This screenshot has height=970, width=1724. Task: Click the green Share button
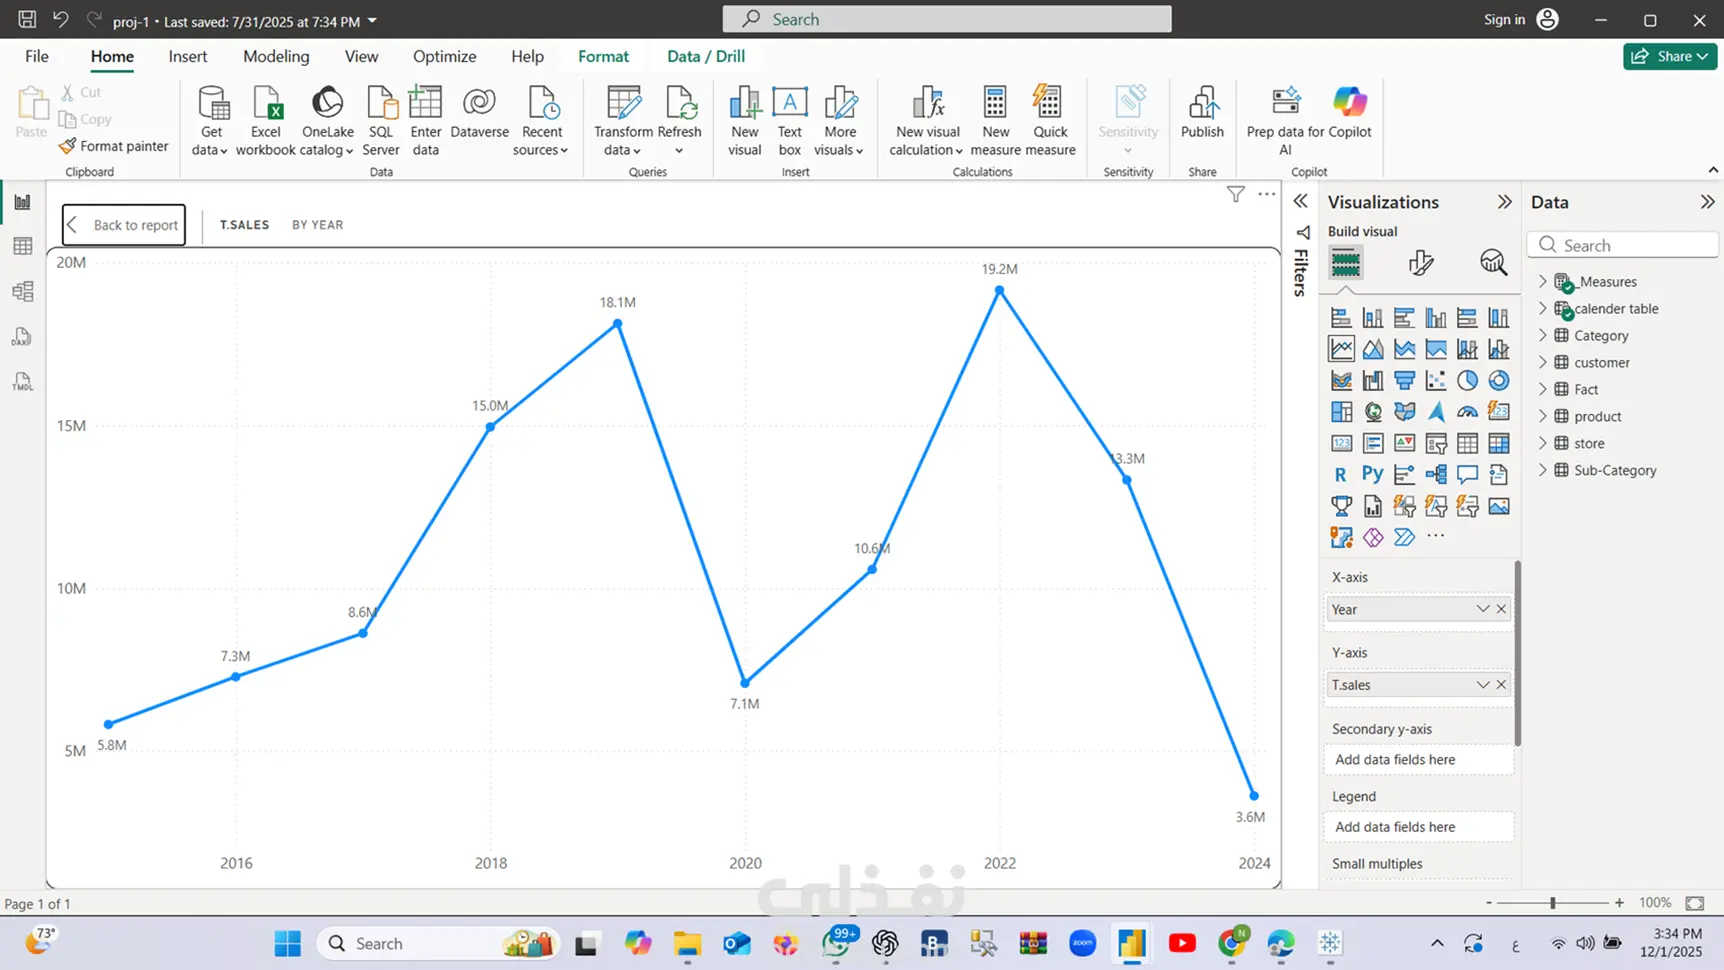tap(1670, 56)
